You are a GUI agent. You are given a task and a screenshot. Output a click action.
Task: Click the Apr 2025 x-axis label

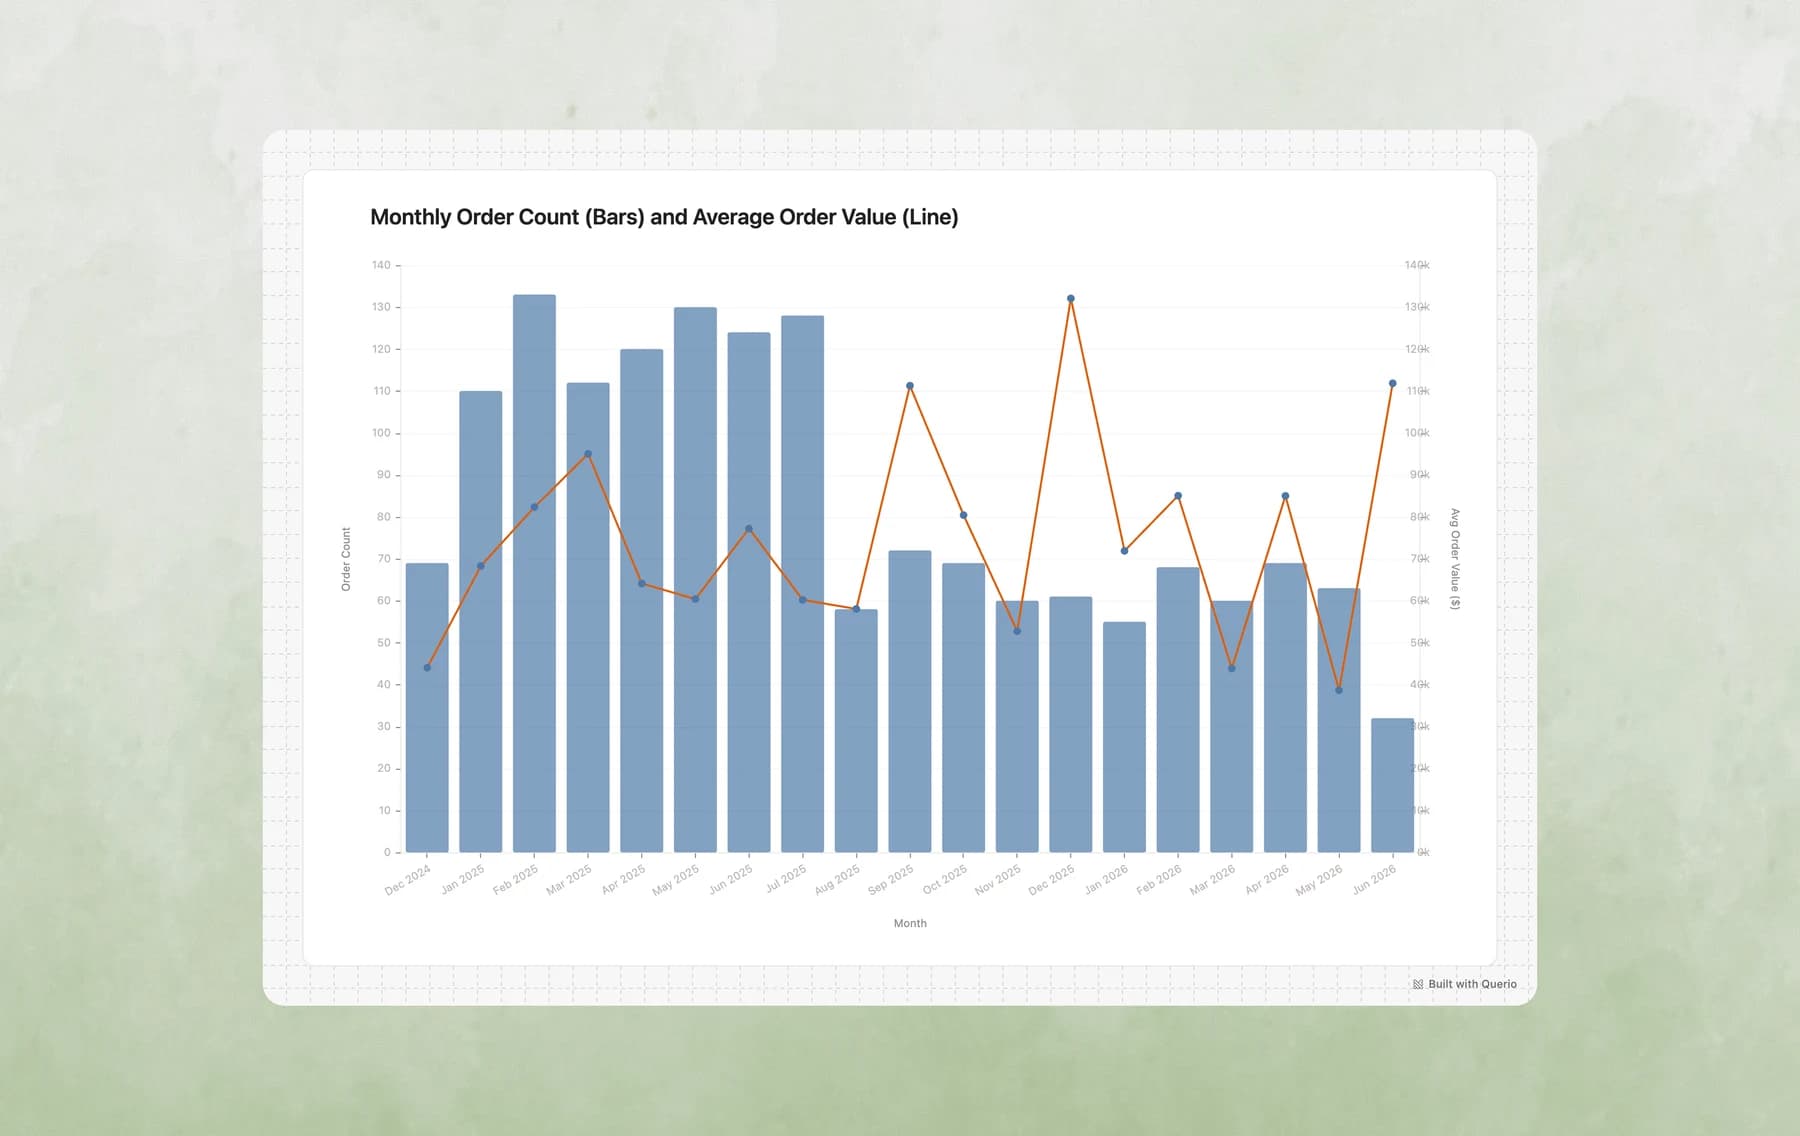[624, 879]
